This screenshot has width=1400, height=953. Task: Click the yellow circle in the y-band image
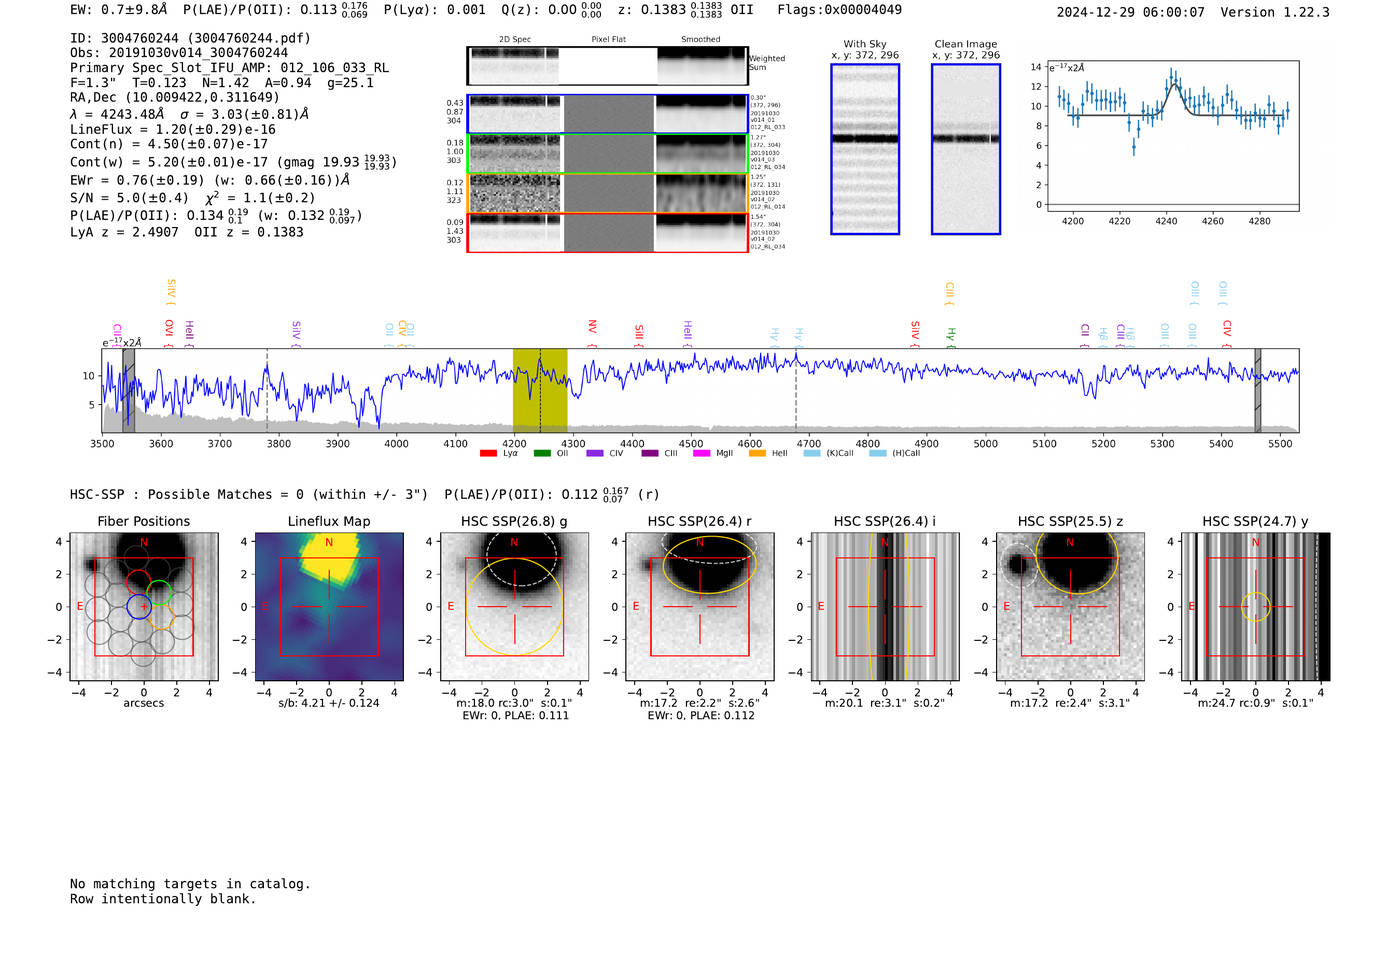tap(1256, 606)
